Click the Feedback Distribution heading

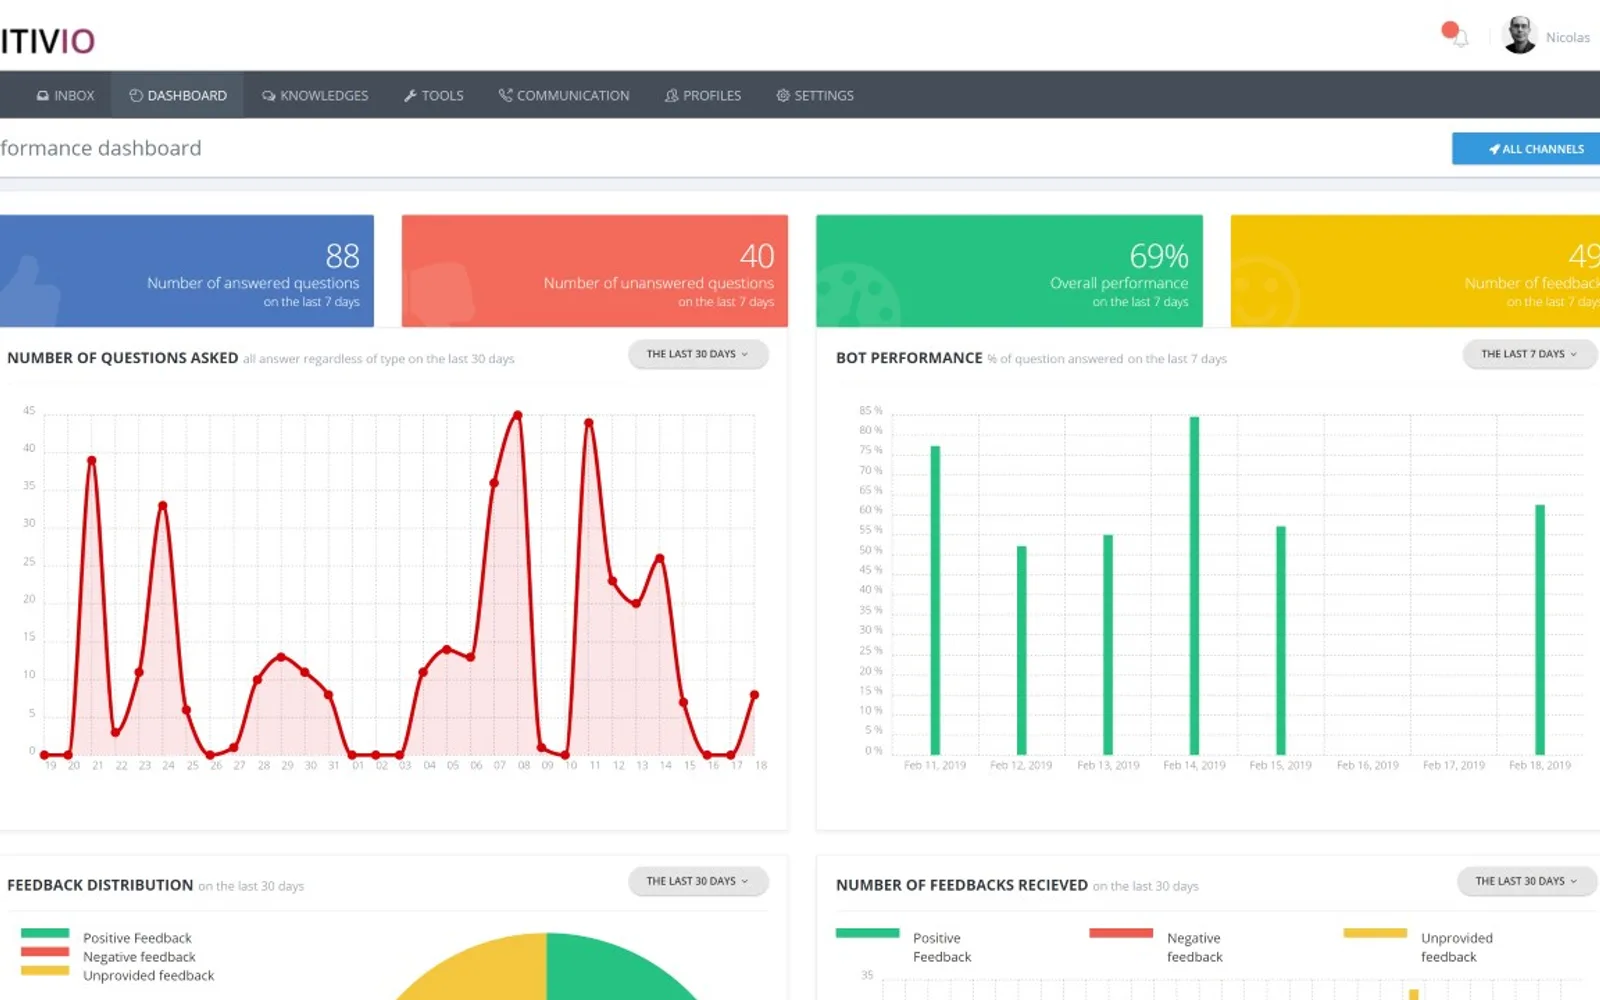pos(100,885)
